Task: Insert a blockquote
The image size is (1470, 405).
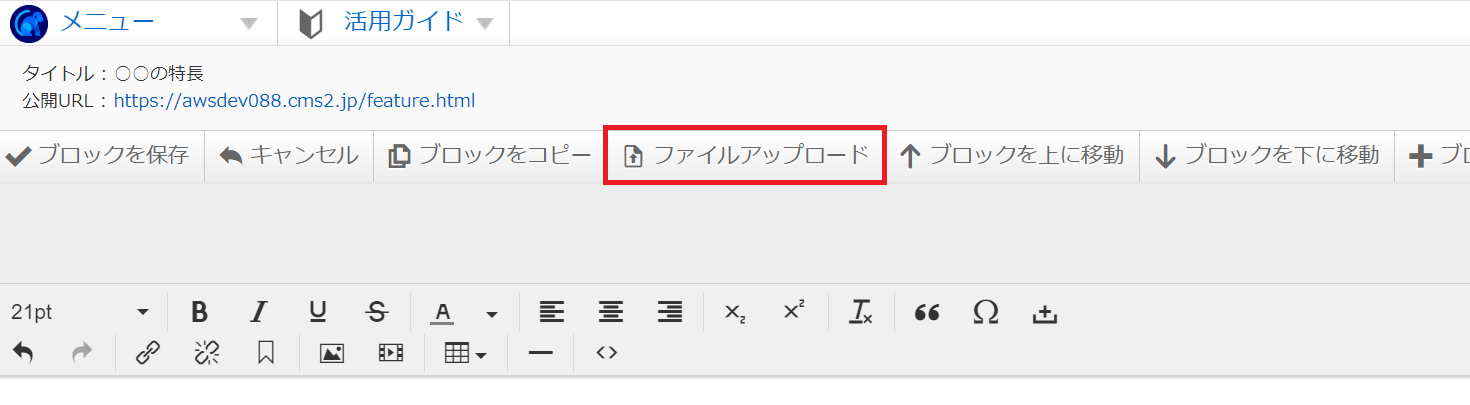Action: tap(927, 313)
